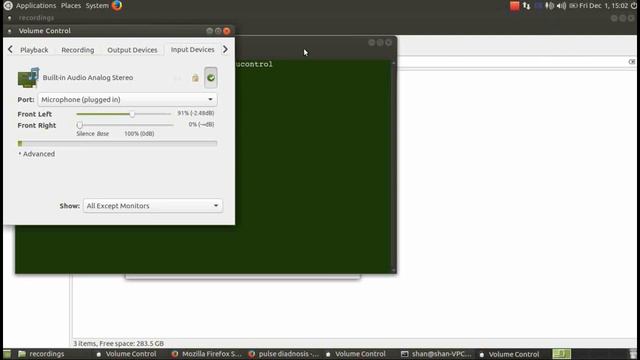Expand the Advanced section
The width and height of the screenshot is (640, 360).
click(37, 154)
